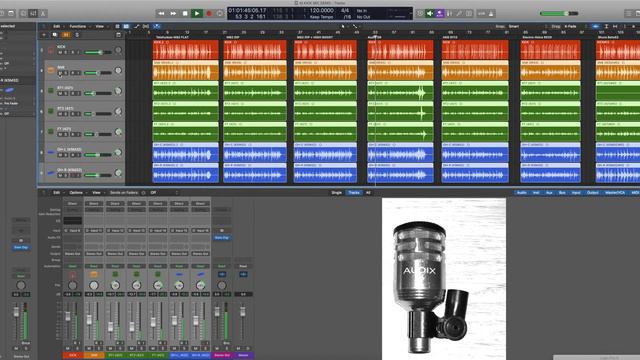Open the List Editors button at top right
This screenshot has width=640, height=360.
(x=629, y=13)
